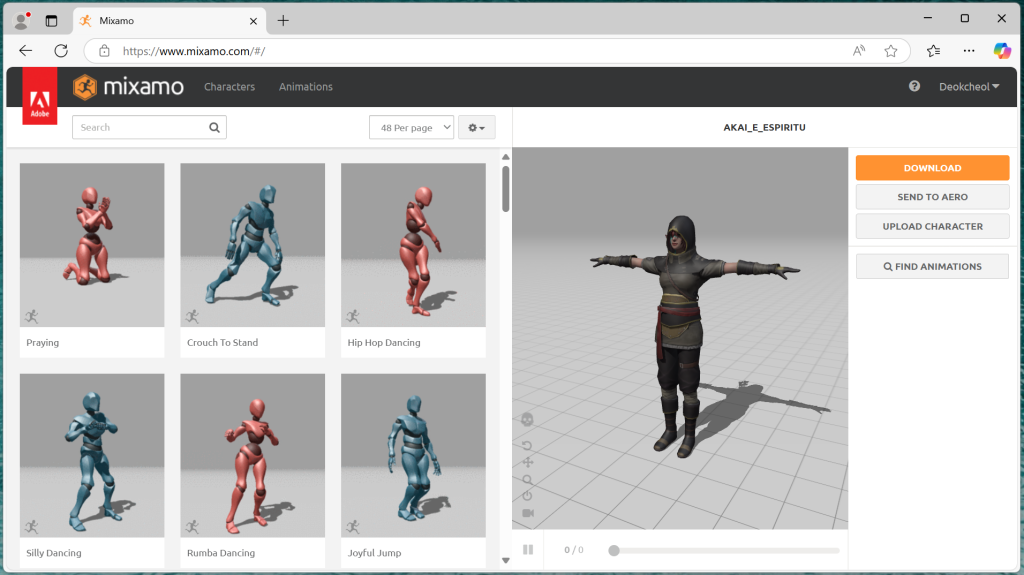1024x575 pixels.
Task: Click the animation list scrollbar thumb
Action: coord(505,189)
